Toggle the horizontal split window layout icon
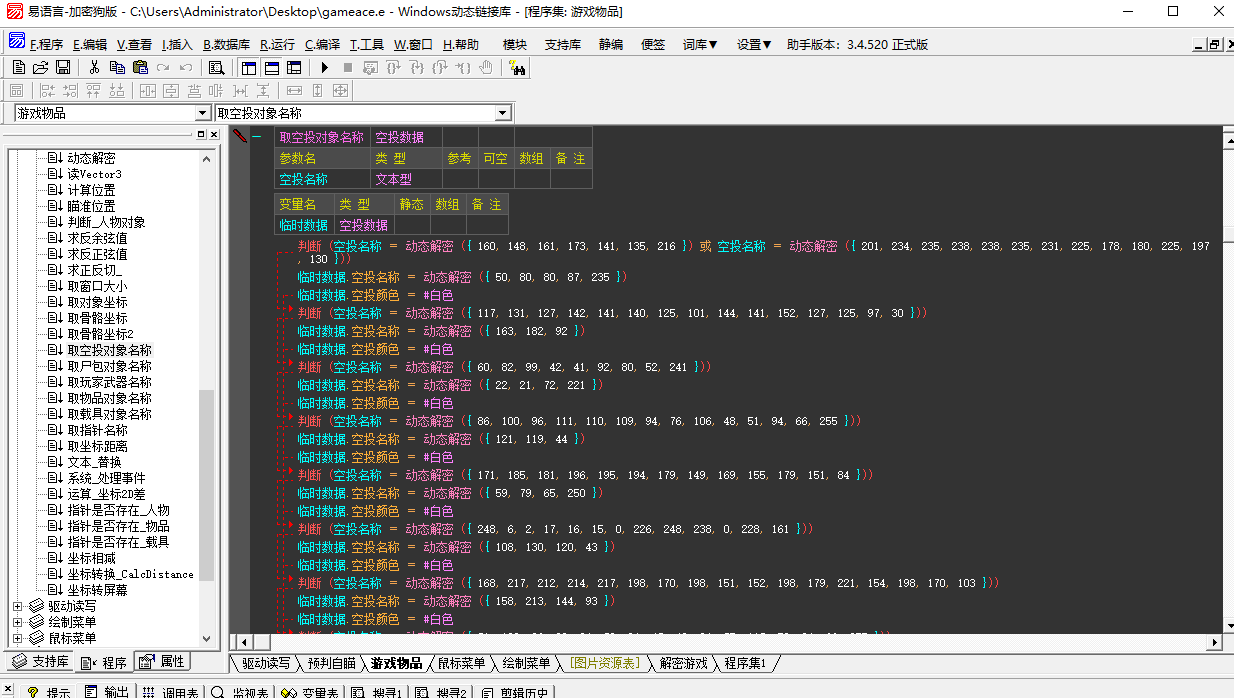The width and height of the screenshot is (1234, 698). [x=271, y=67]
